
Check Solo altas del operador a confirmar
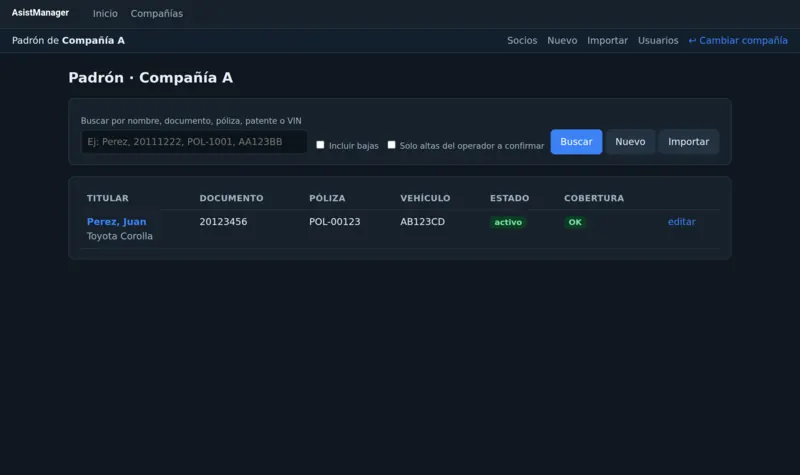[x=391, y=145]
